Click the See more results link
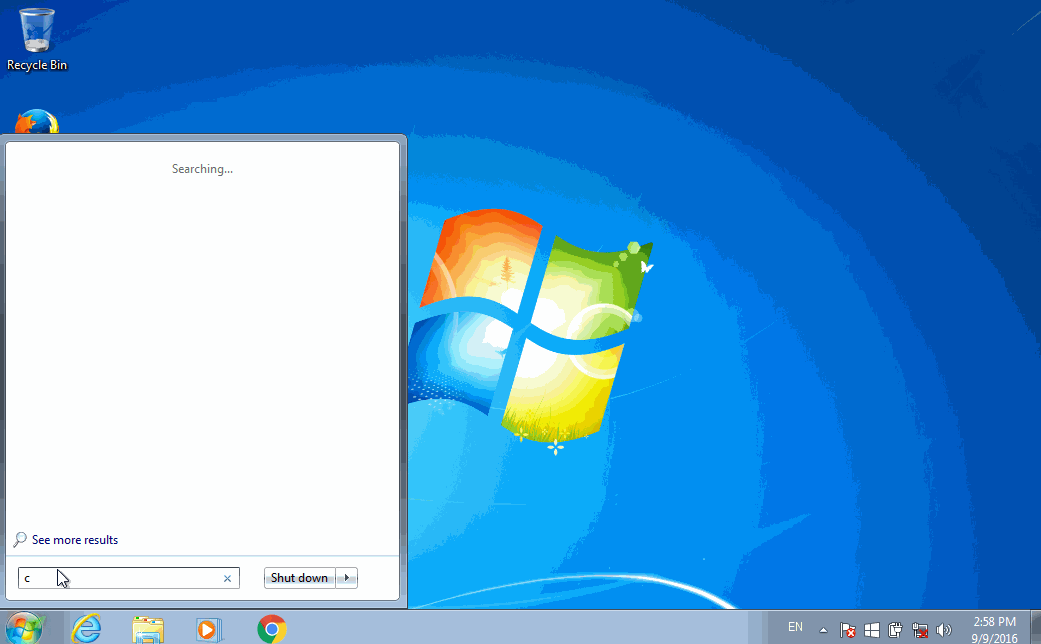Image resolution: width=1041 pixels, height=644 pixels. click(73, 539)
